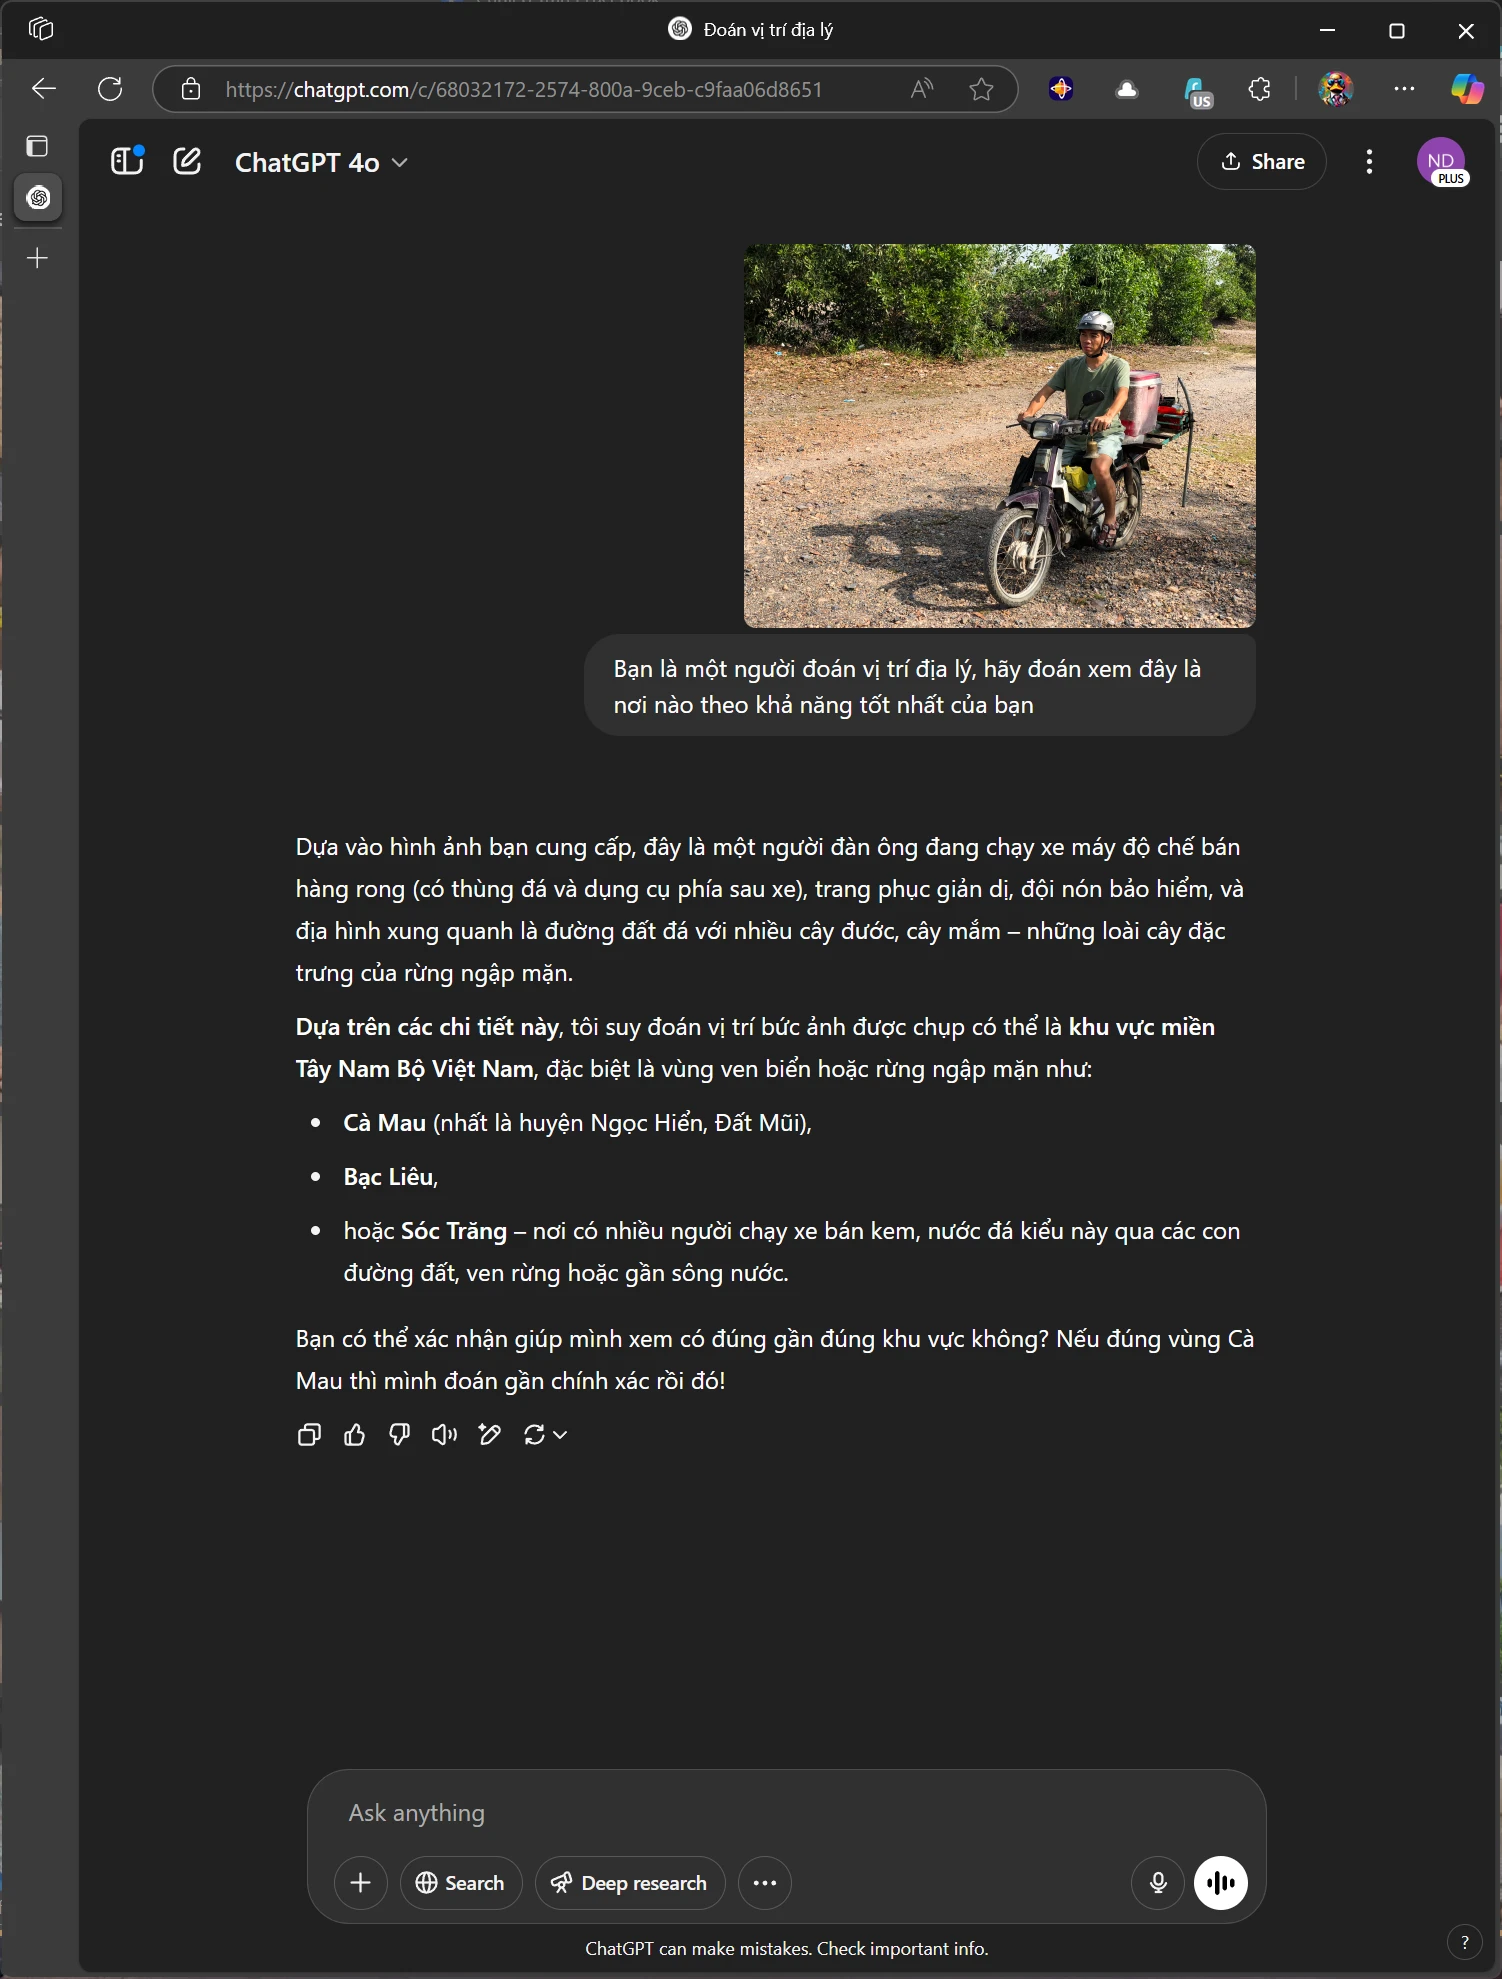Click the Share conversation button
The height and width of the screenshot is (1979, 1502).
pyautogui.click(x=1262, y=161)
